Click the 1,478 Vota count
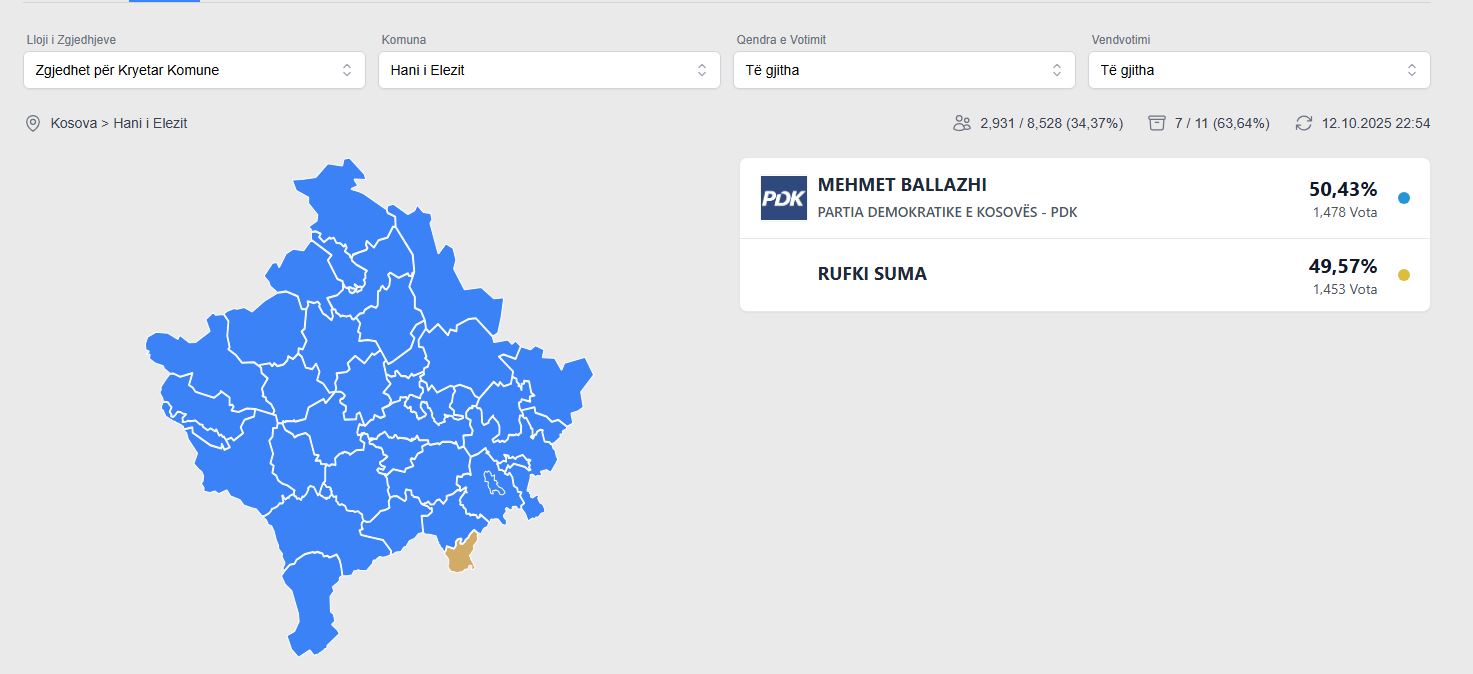Image resolution: width=1473 pixels, height=674 pixels. (1344, 212)
